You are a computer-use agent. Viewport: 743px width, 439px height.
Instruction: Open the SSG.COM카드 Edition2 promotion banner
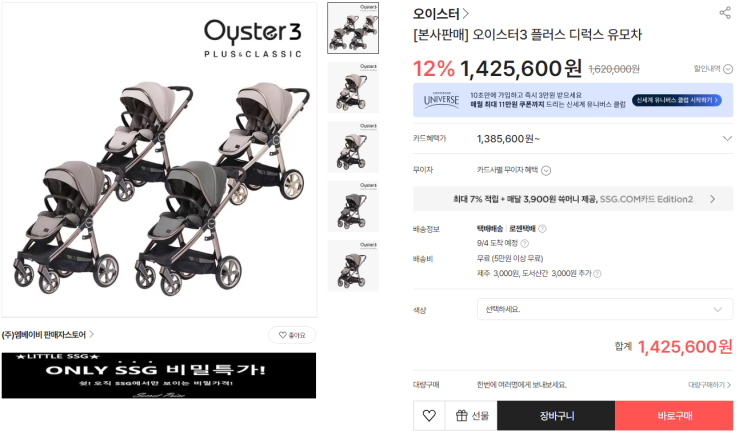pyautogui.click(x=573, y=199)
